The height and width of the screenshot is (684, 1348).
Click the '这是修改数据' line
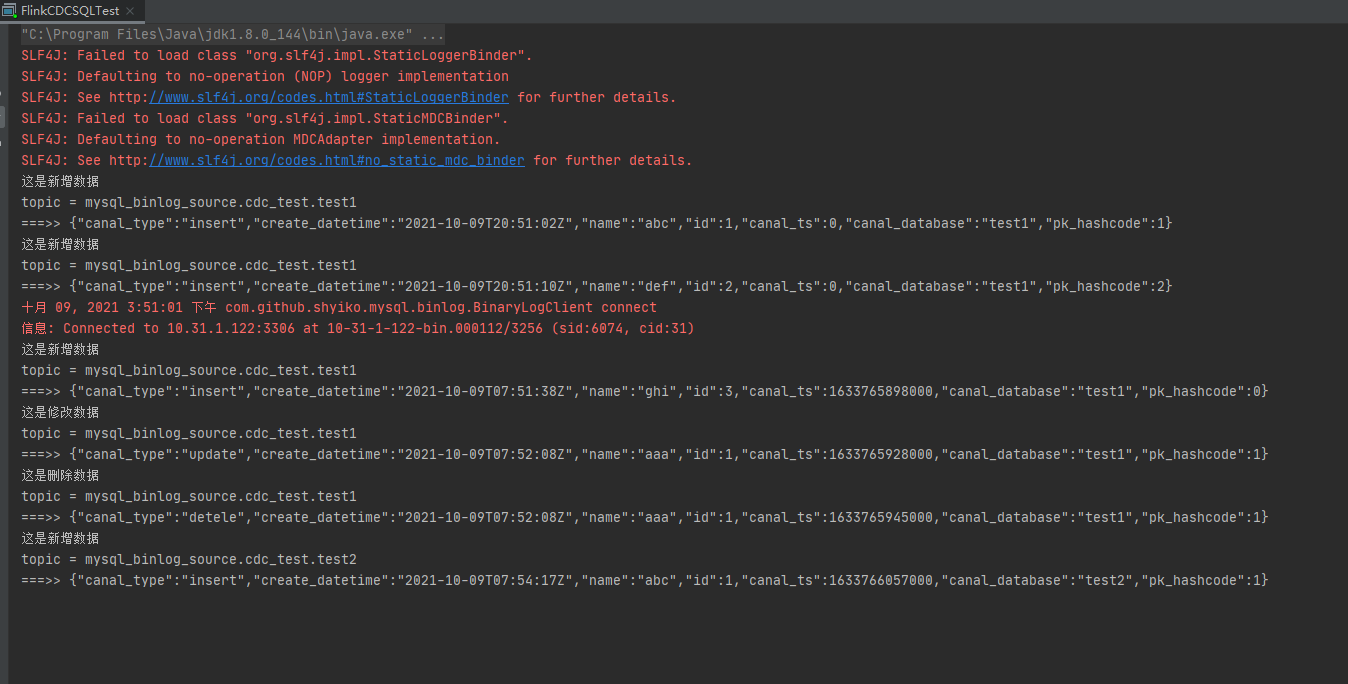coord(60,412)
